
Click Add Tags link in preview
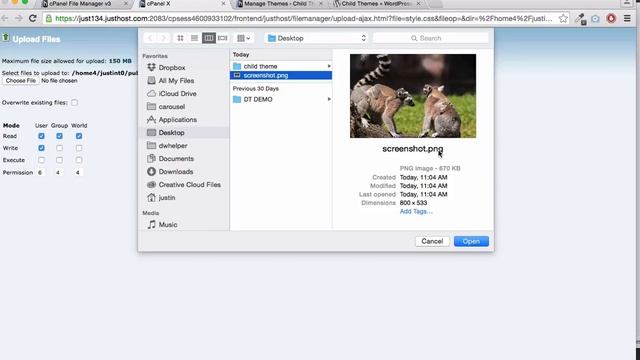coord(416,211)
